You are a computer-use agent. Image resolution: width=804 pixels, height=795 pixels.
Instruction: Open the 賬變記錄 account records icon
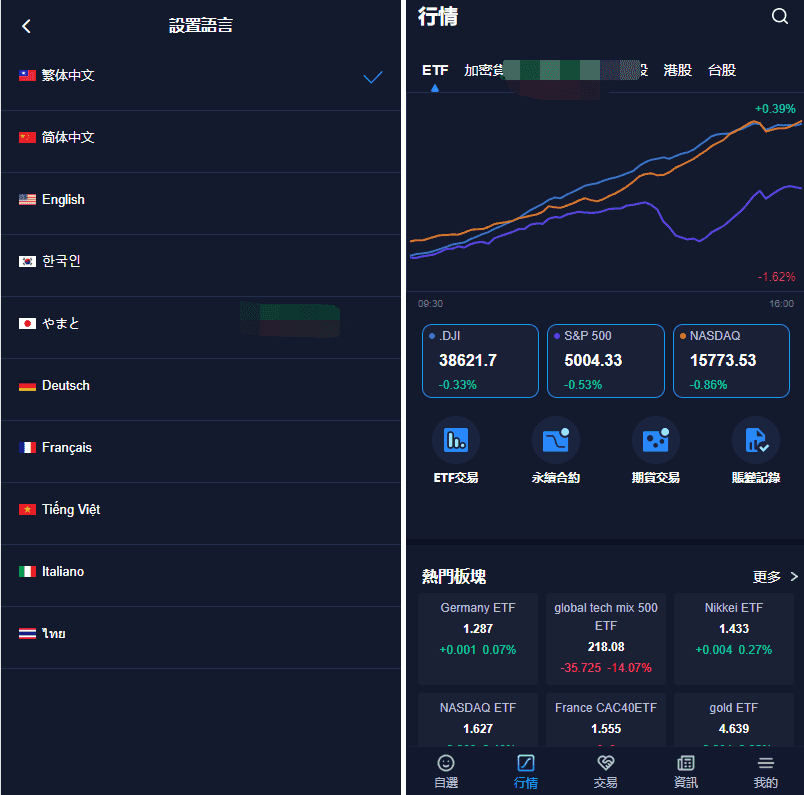756,440
